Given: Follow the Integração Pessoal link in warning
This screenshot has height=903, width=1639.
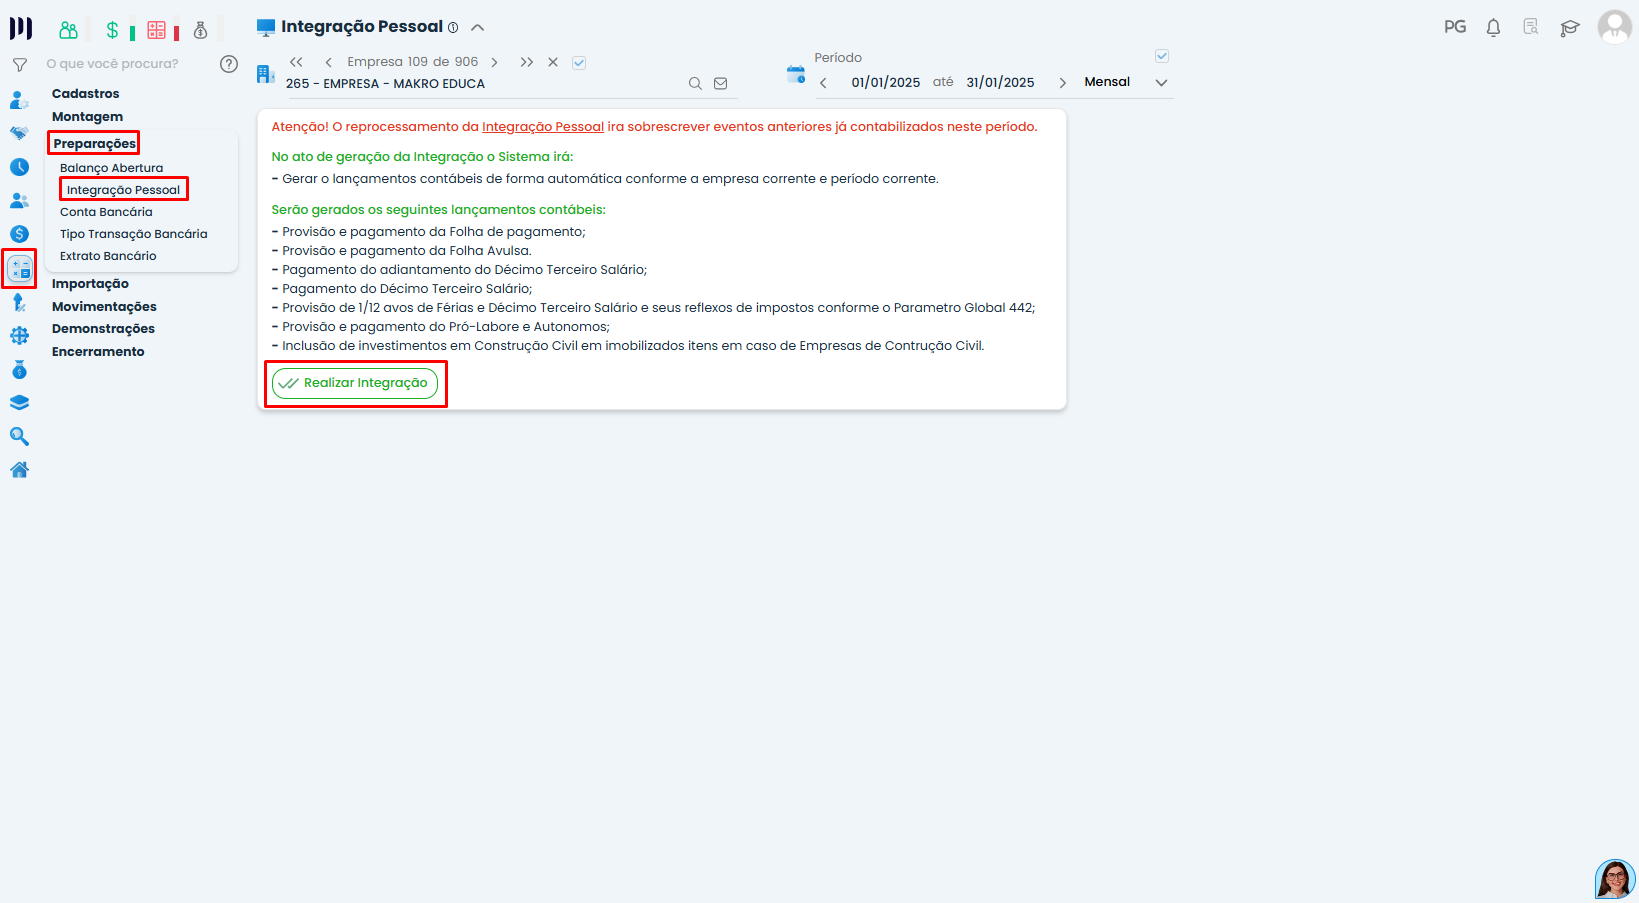Looking at the screenshot, I should click(x=542, y=127).
